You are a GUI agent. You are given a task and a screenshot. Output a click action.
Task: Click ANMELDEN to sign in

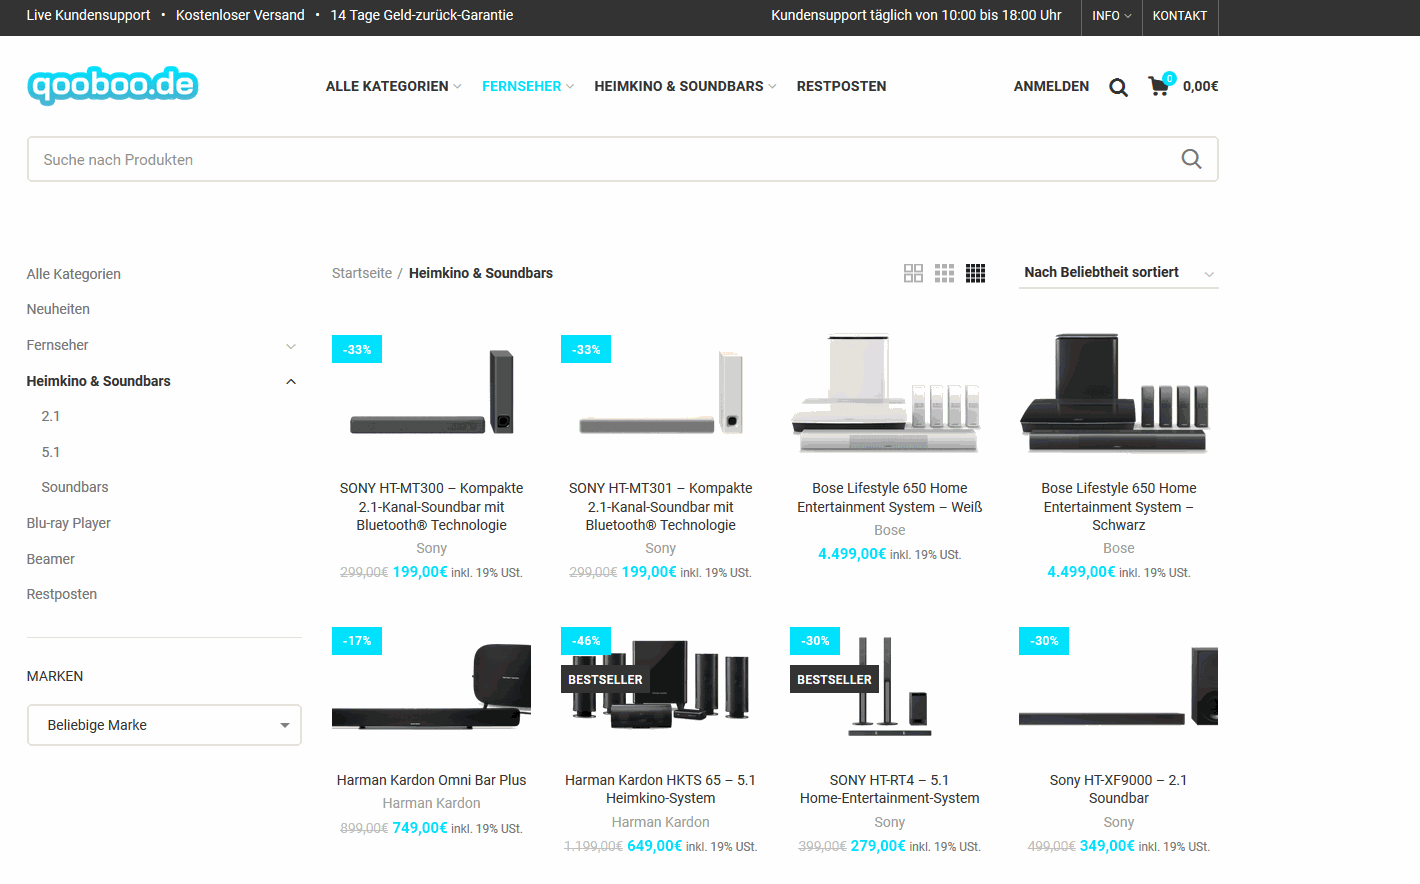[1051, 86]
